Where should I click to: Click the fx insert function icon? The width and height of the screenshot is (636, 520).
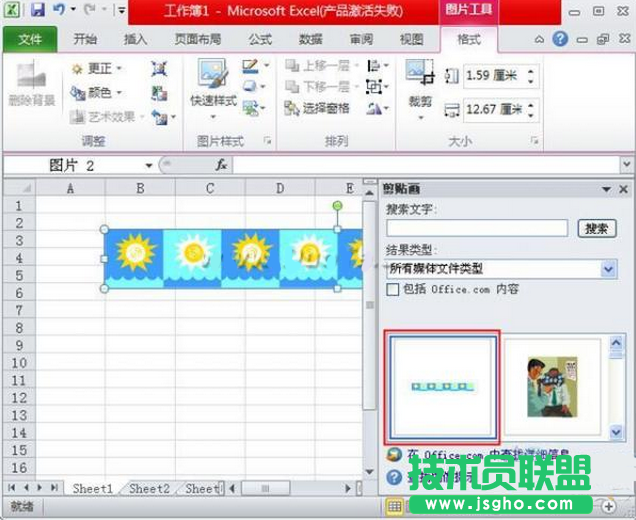tap(221, 165)
